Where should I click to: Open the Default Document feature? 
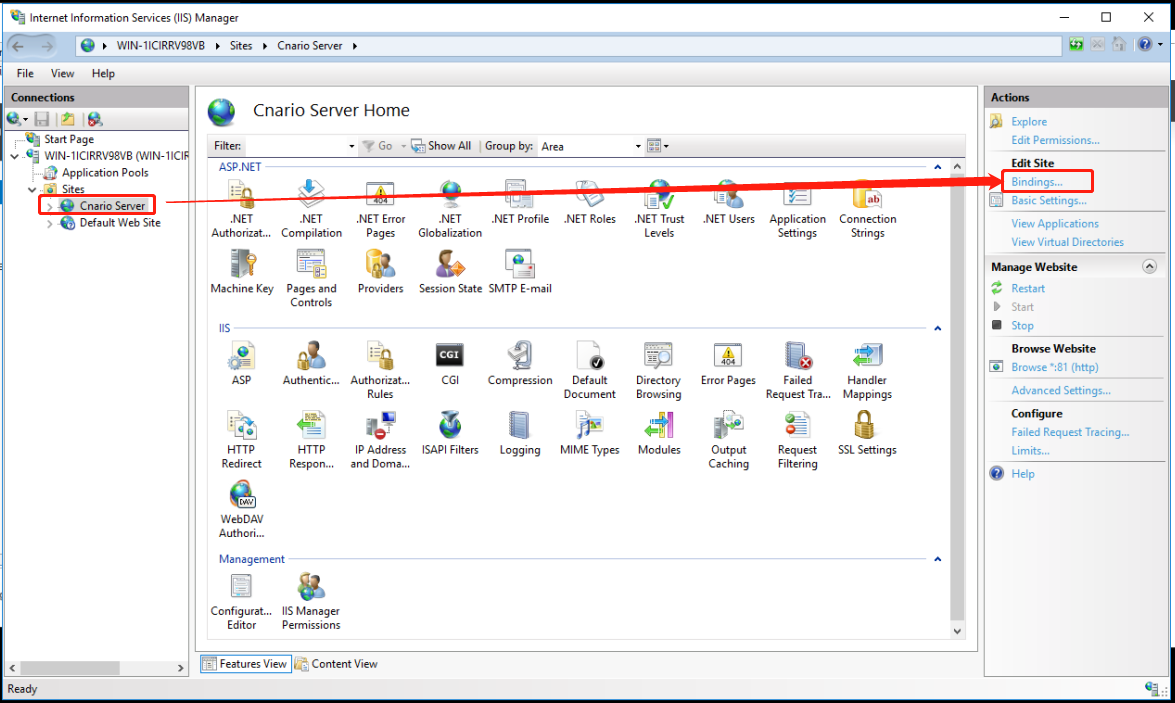[x=589, y=363]
